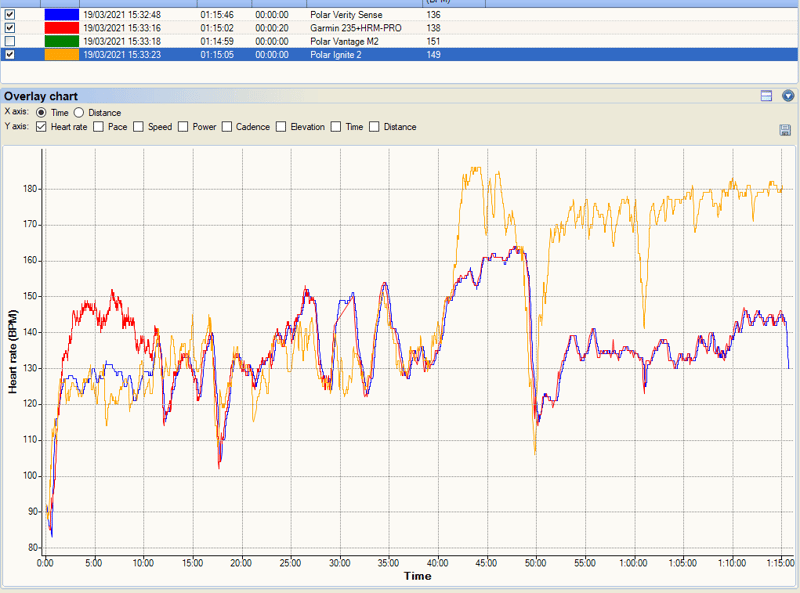The image size is (800, 593).
Task: Click the blue color swatch for Polar Verity Sense
Action: (62, 15)
